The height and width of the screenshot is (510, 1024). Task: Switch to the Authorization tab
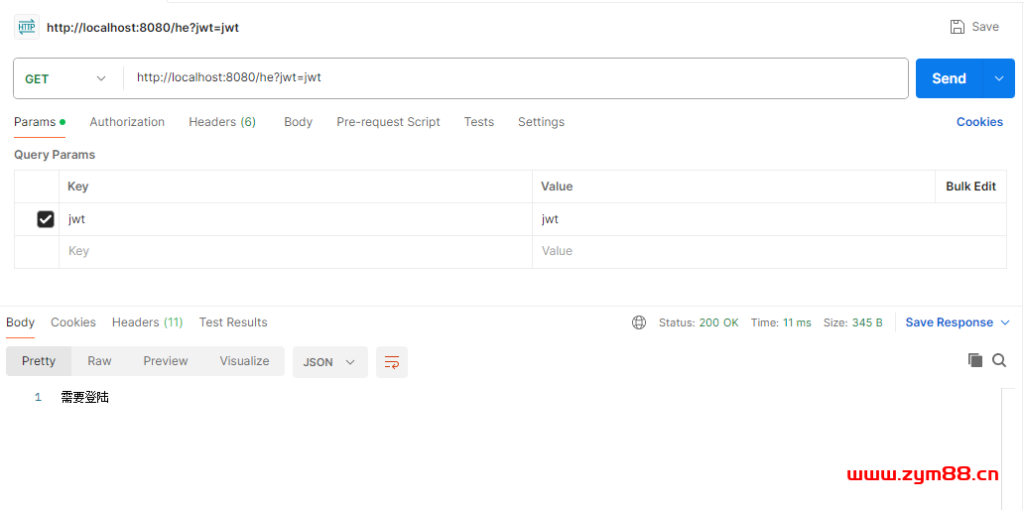point(127,122)
